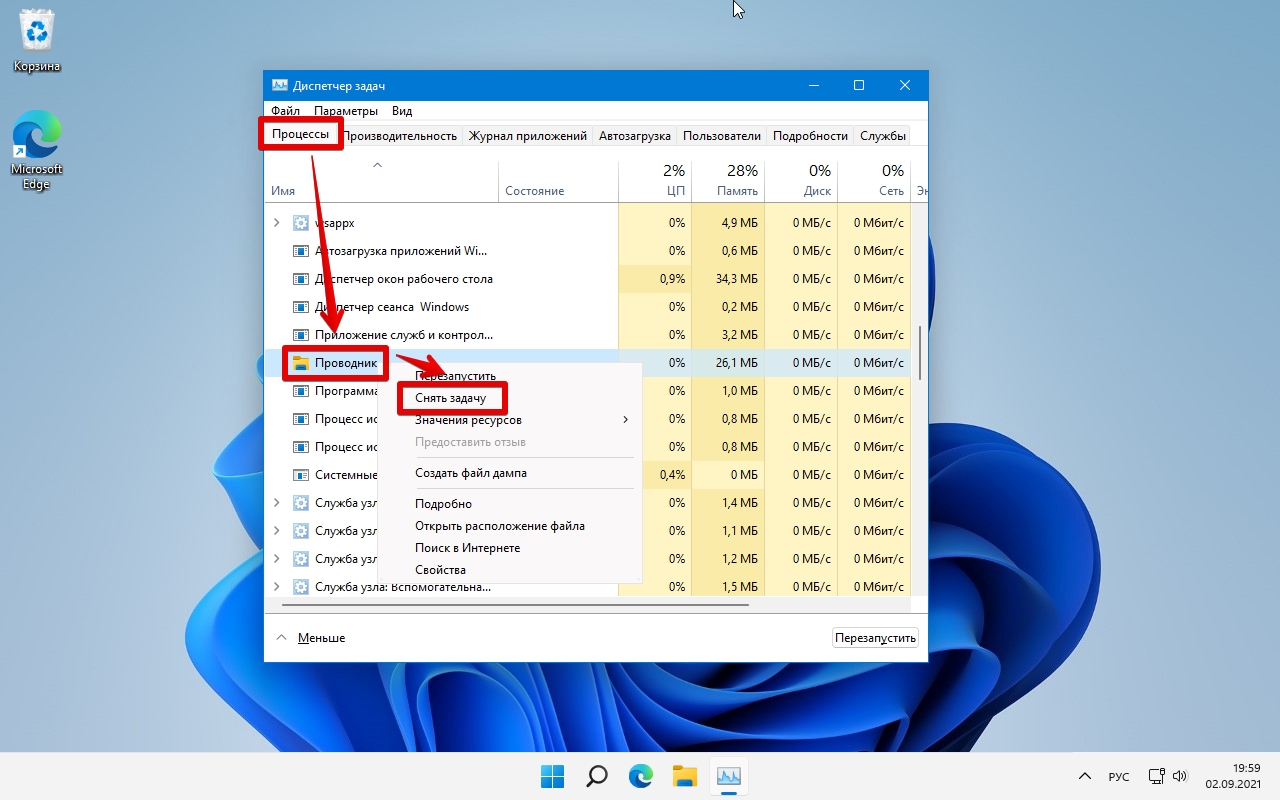Image resolution: width=1280 pixels, height=800 pixels.
Task: Expand Служба узла: Вспомогательна... group
Action: [277, 587]
